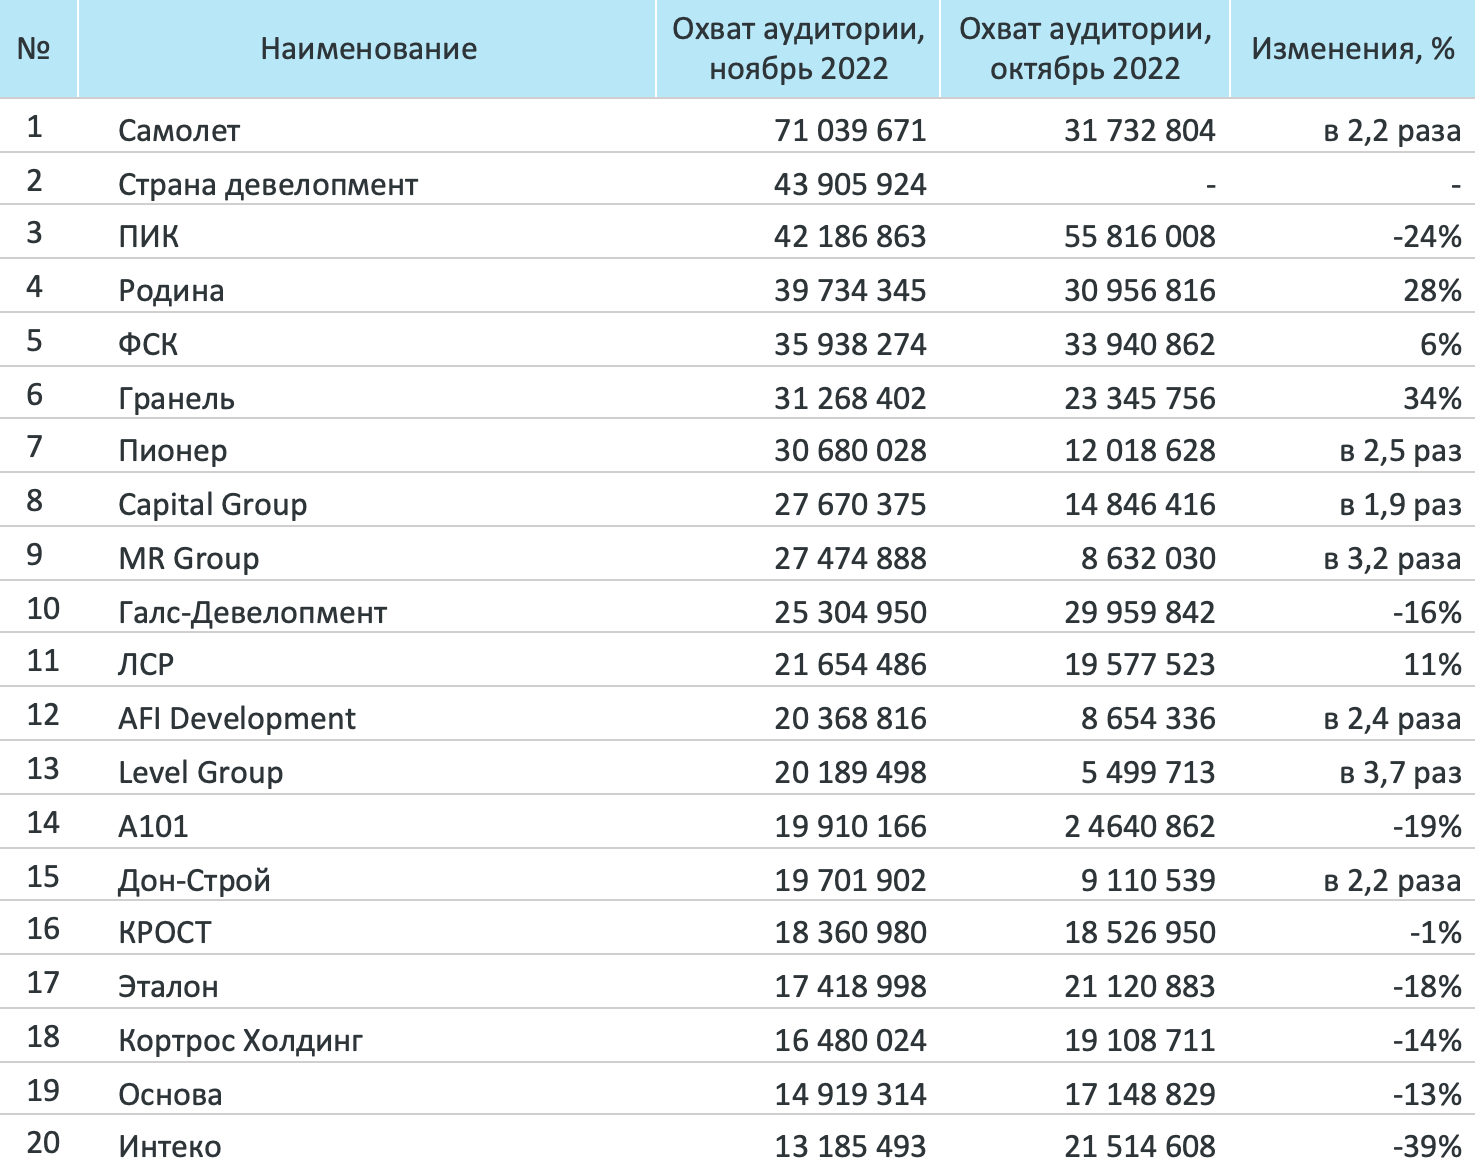The width and height of the screenshot is (1475, 1171).
Task: Click ПИК's November value 42 186 863
Action: tap(850, 237)
